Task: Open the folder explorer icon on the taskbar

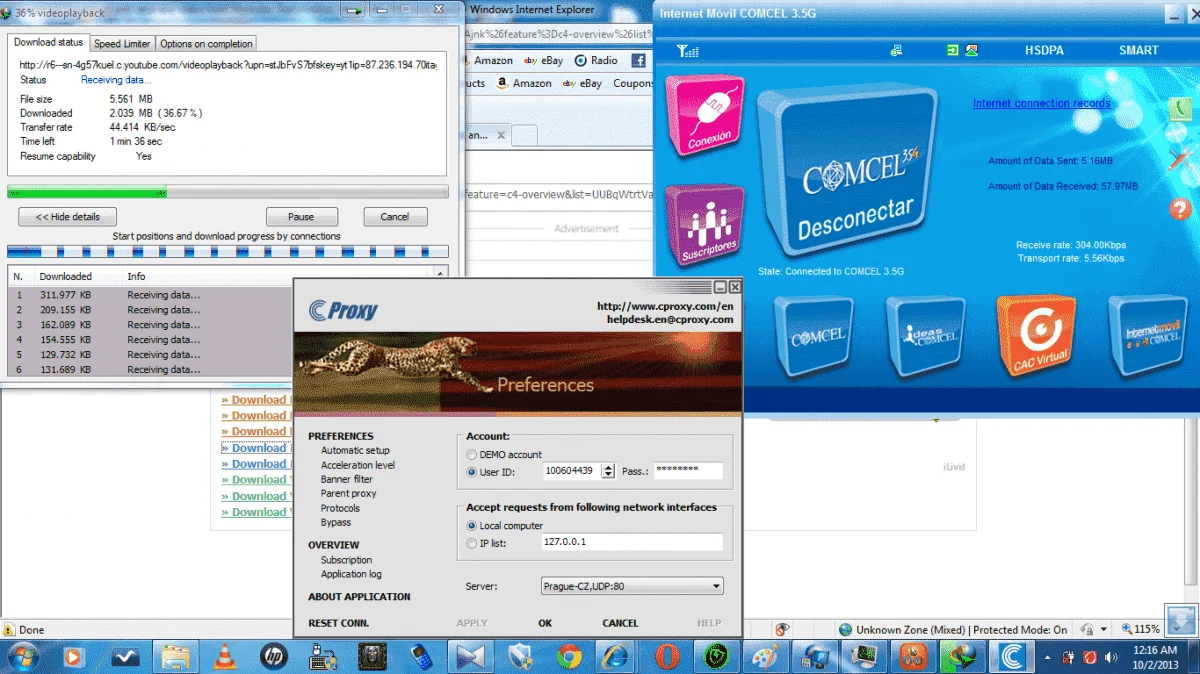Action: tap(176, 656)
